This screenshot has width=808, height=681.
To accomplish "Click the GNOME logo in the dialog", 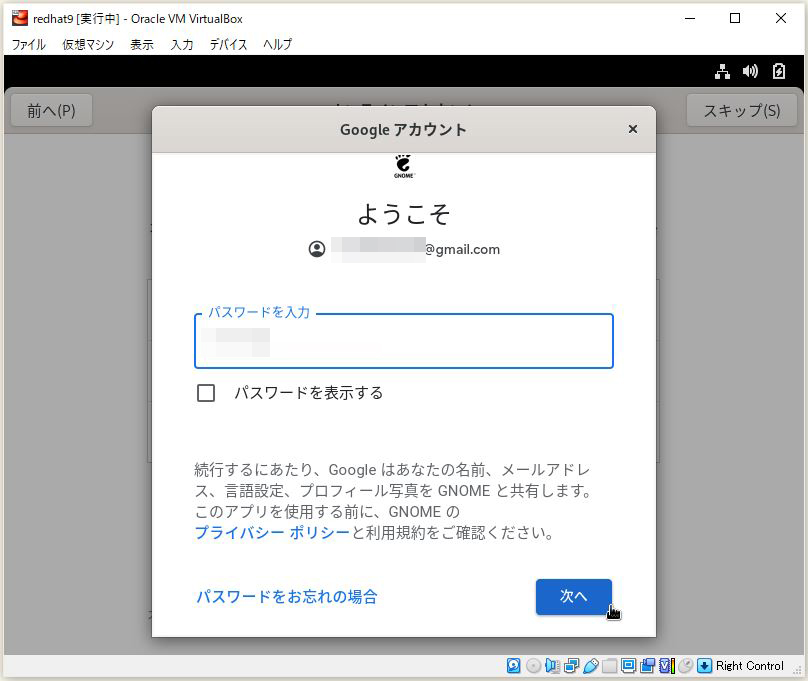I will tap(403, 166).
